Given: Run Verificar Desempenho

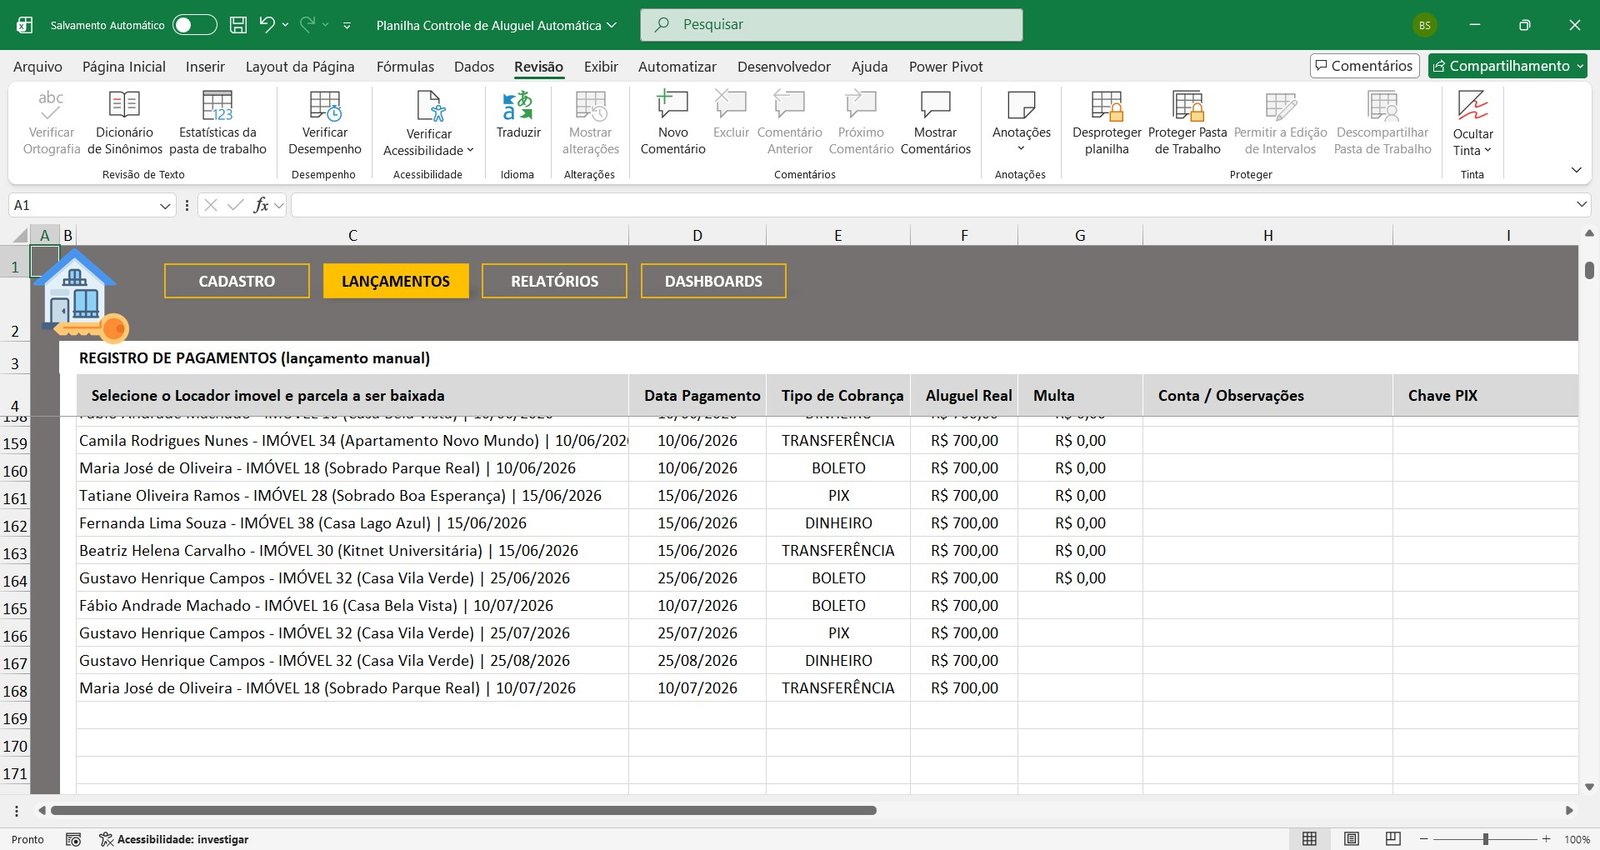Looking at the screenshot, I should (325, 123).
